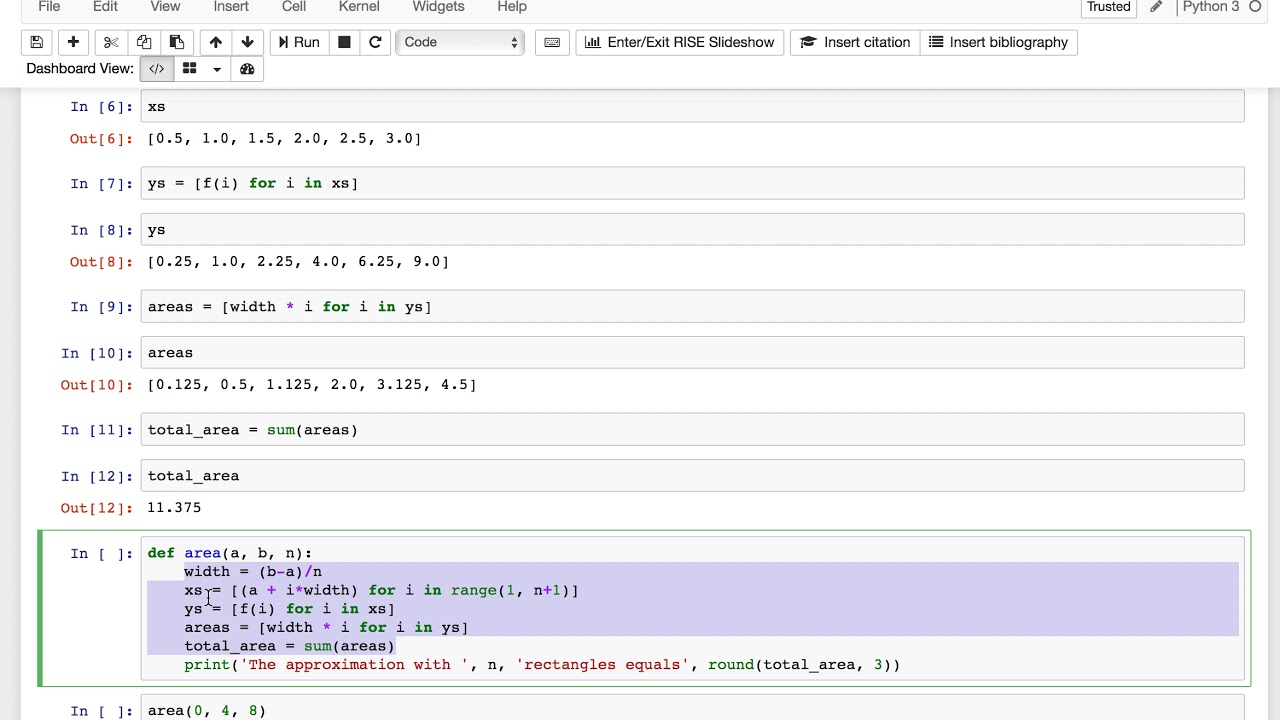Switch to dashboard grid layout view
The image size is (1280, 720).
click(x=189, y=69)
